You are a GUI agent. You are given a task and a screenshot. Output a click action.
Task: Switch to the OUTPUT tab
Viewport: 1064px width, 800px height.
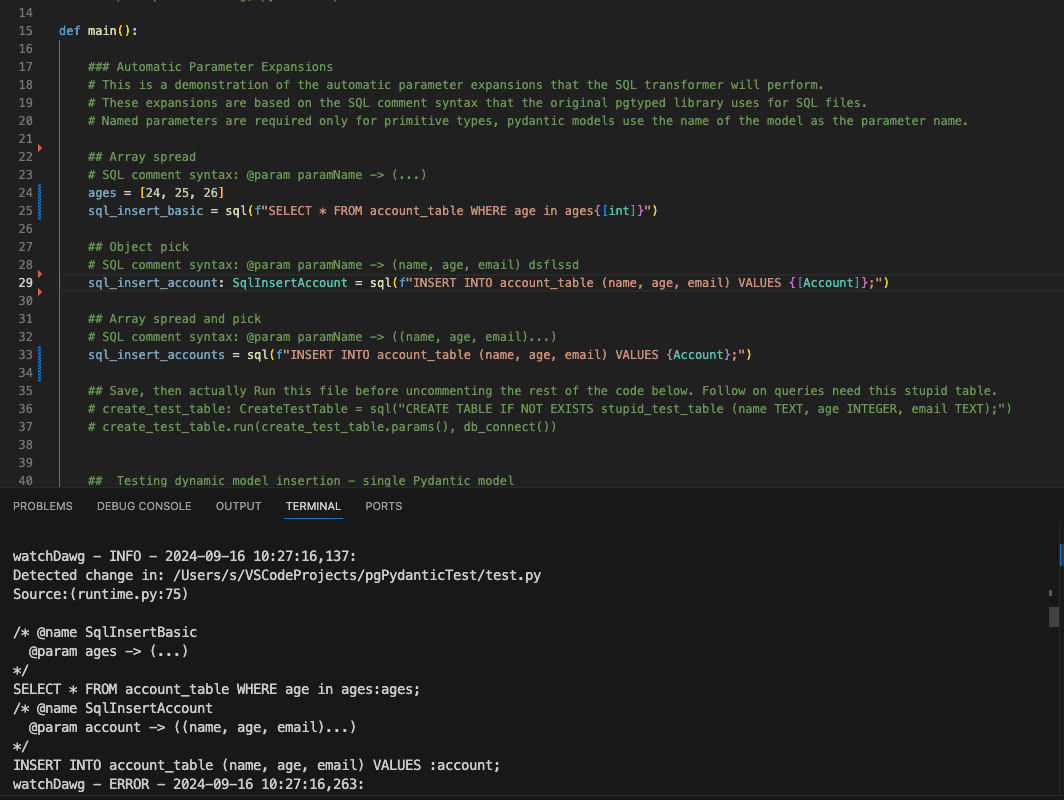tap(238, 506)
